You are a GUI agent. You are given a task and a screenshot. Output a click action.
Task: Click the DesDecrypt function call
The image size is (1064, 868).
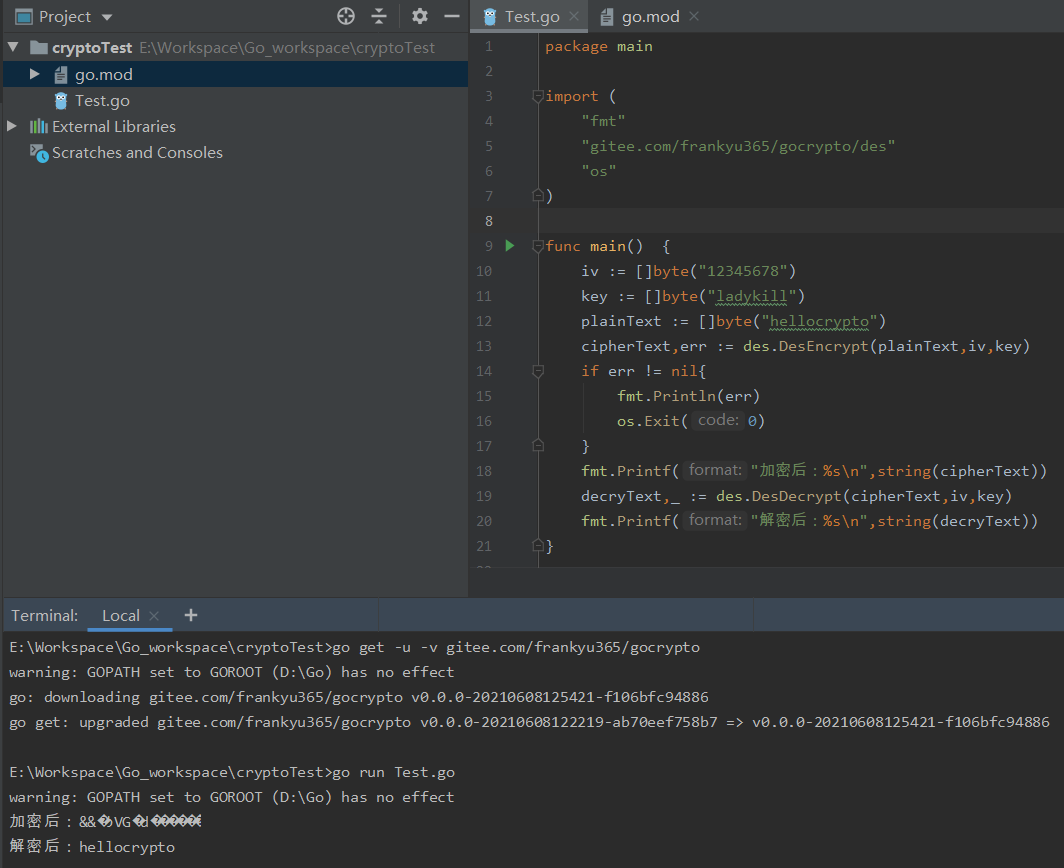(x=796, y=497)
